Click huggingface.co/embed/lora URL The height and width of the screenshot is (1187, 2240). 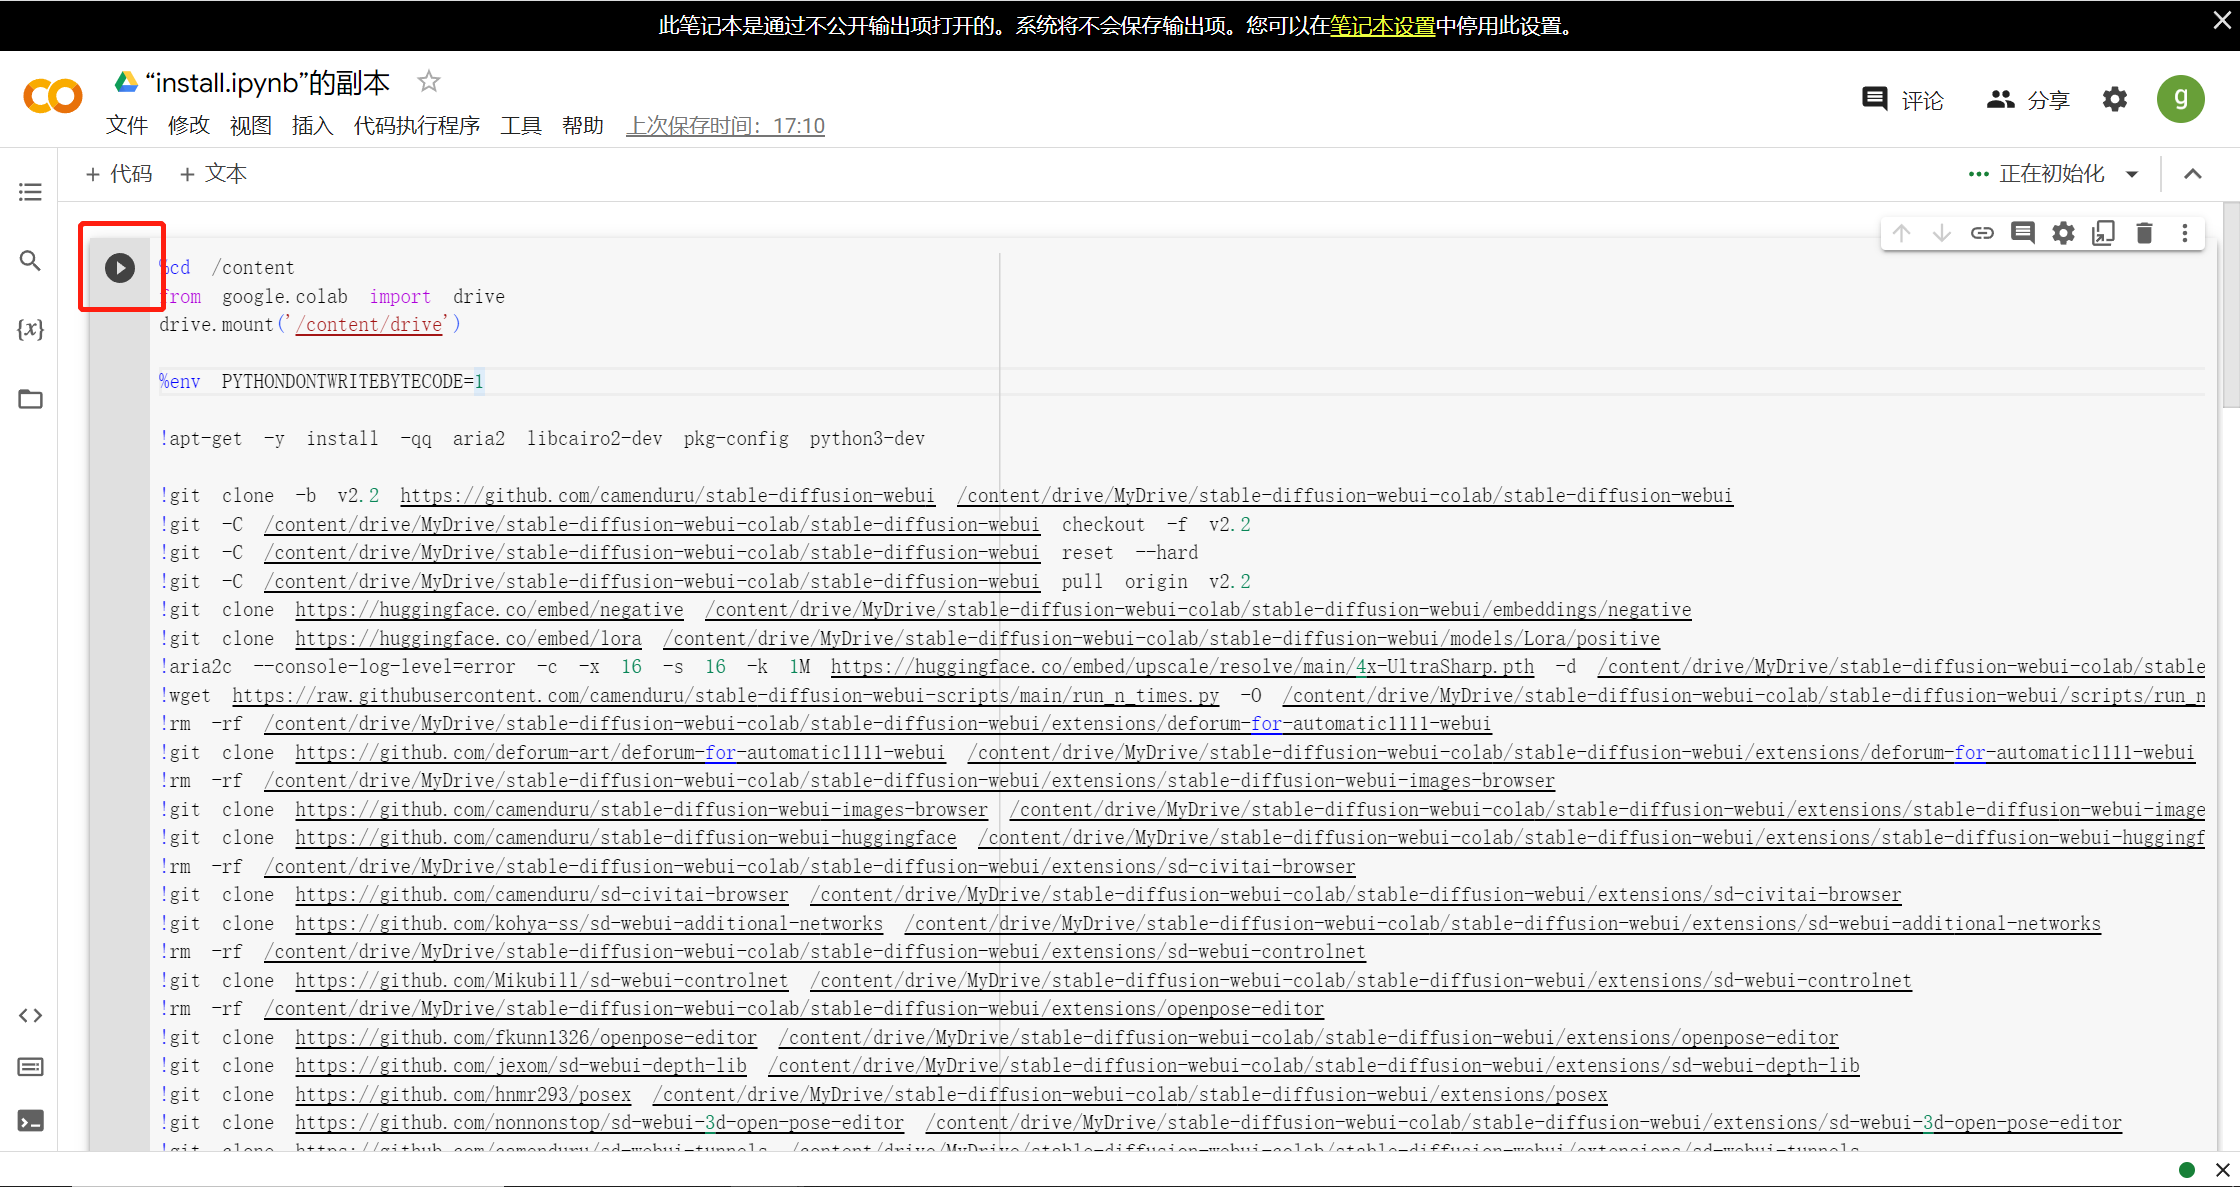pyautogui.click(x=468, y=639)
